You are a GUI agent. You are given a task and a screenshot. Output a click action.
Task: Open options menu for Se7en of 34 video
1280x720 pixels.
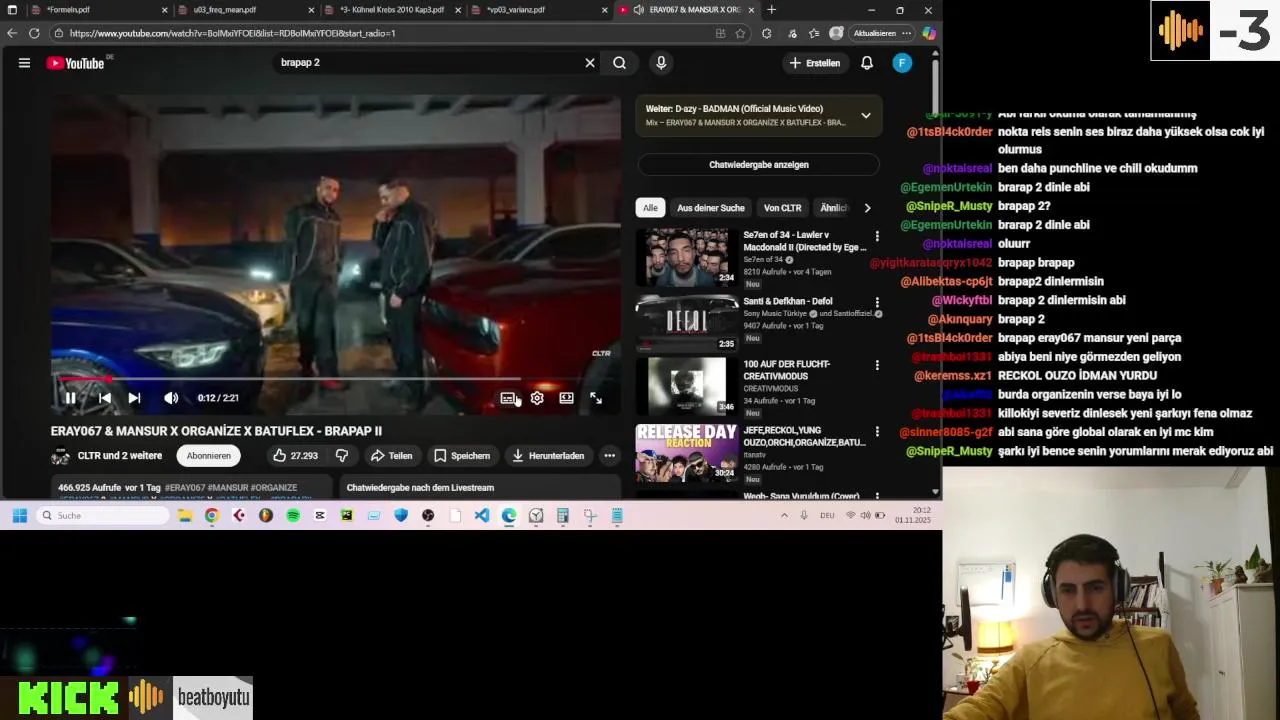(x=877, y=237)
